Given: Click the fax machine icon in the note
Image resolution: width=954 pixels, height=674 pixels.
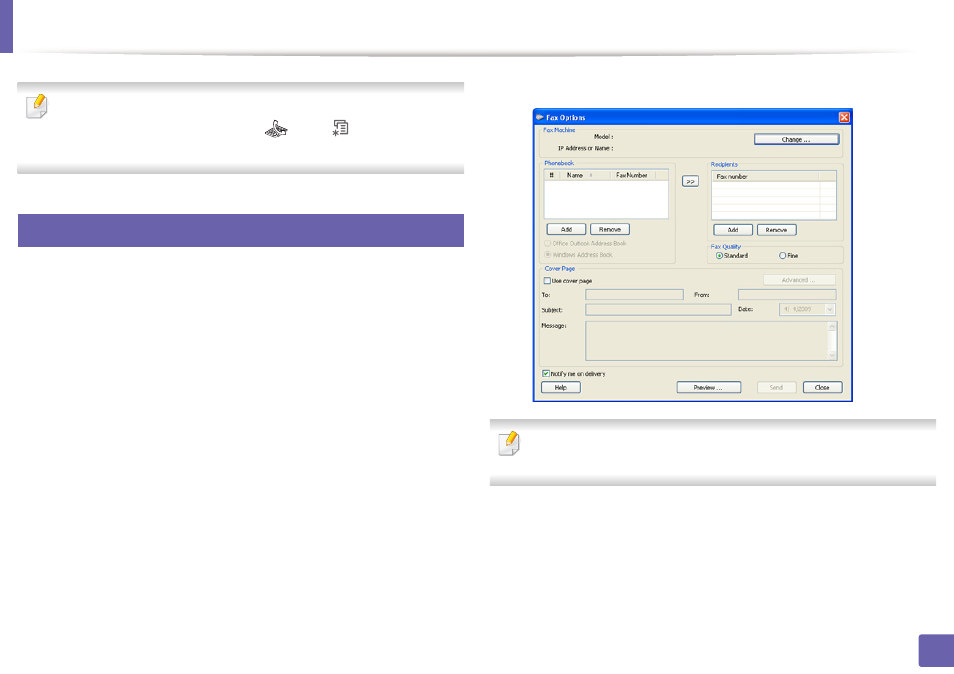Looking at the screenshot, I should 276,128.
